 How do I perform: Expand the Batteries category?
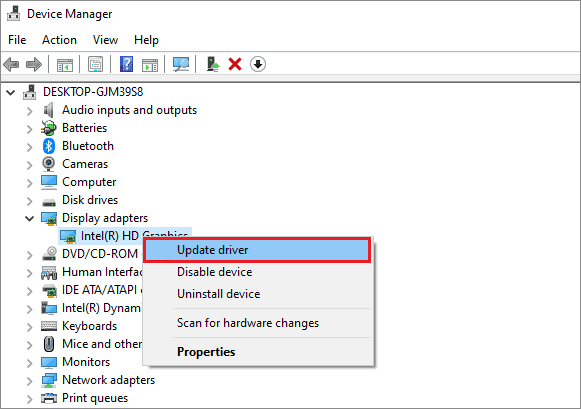click(30, 129)
